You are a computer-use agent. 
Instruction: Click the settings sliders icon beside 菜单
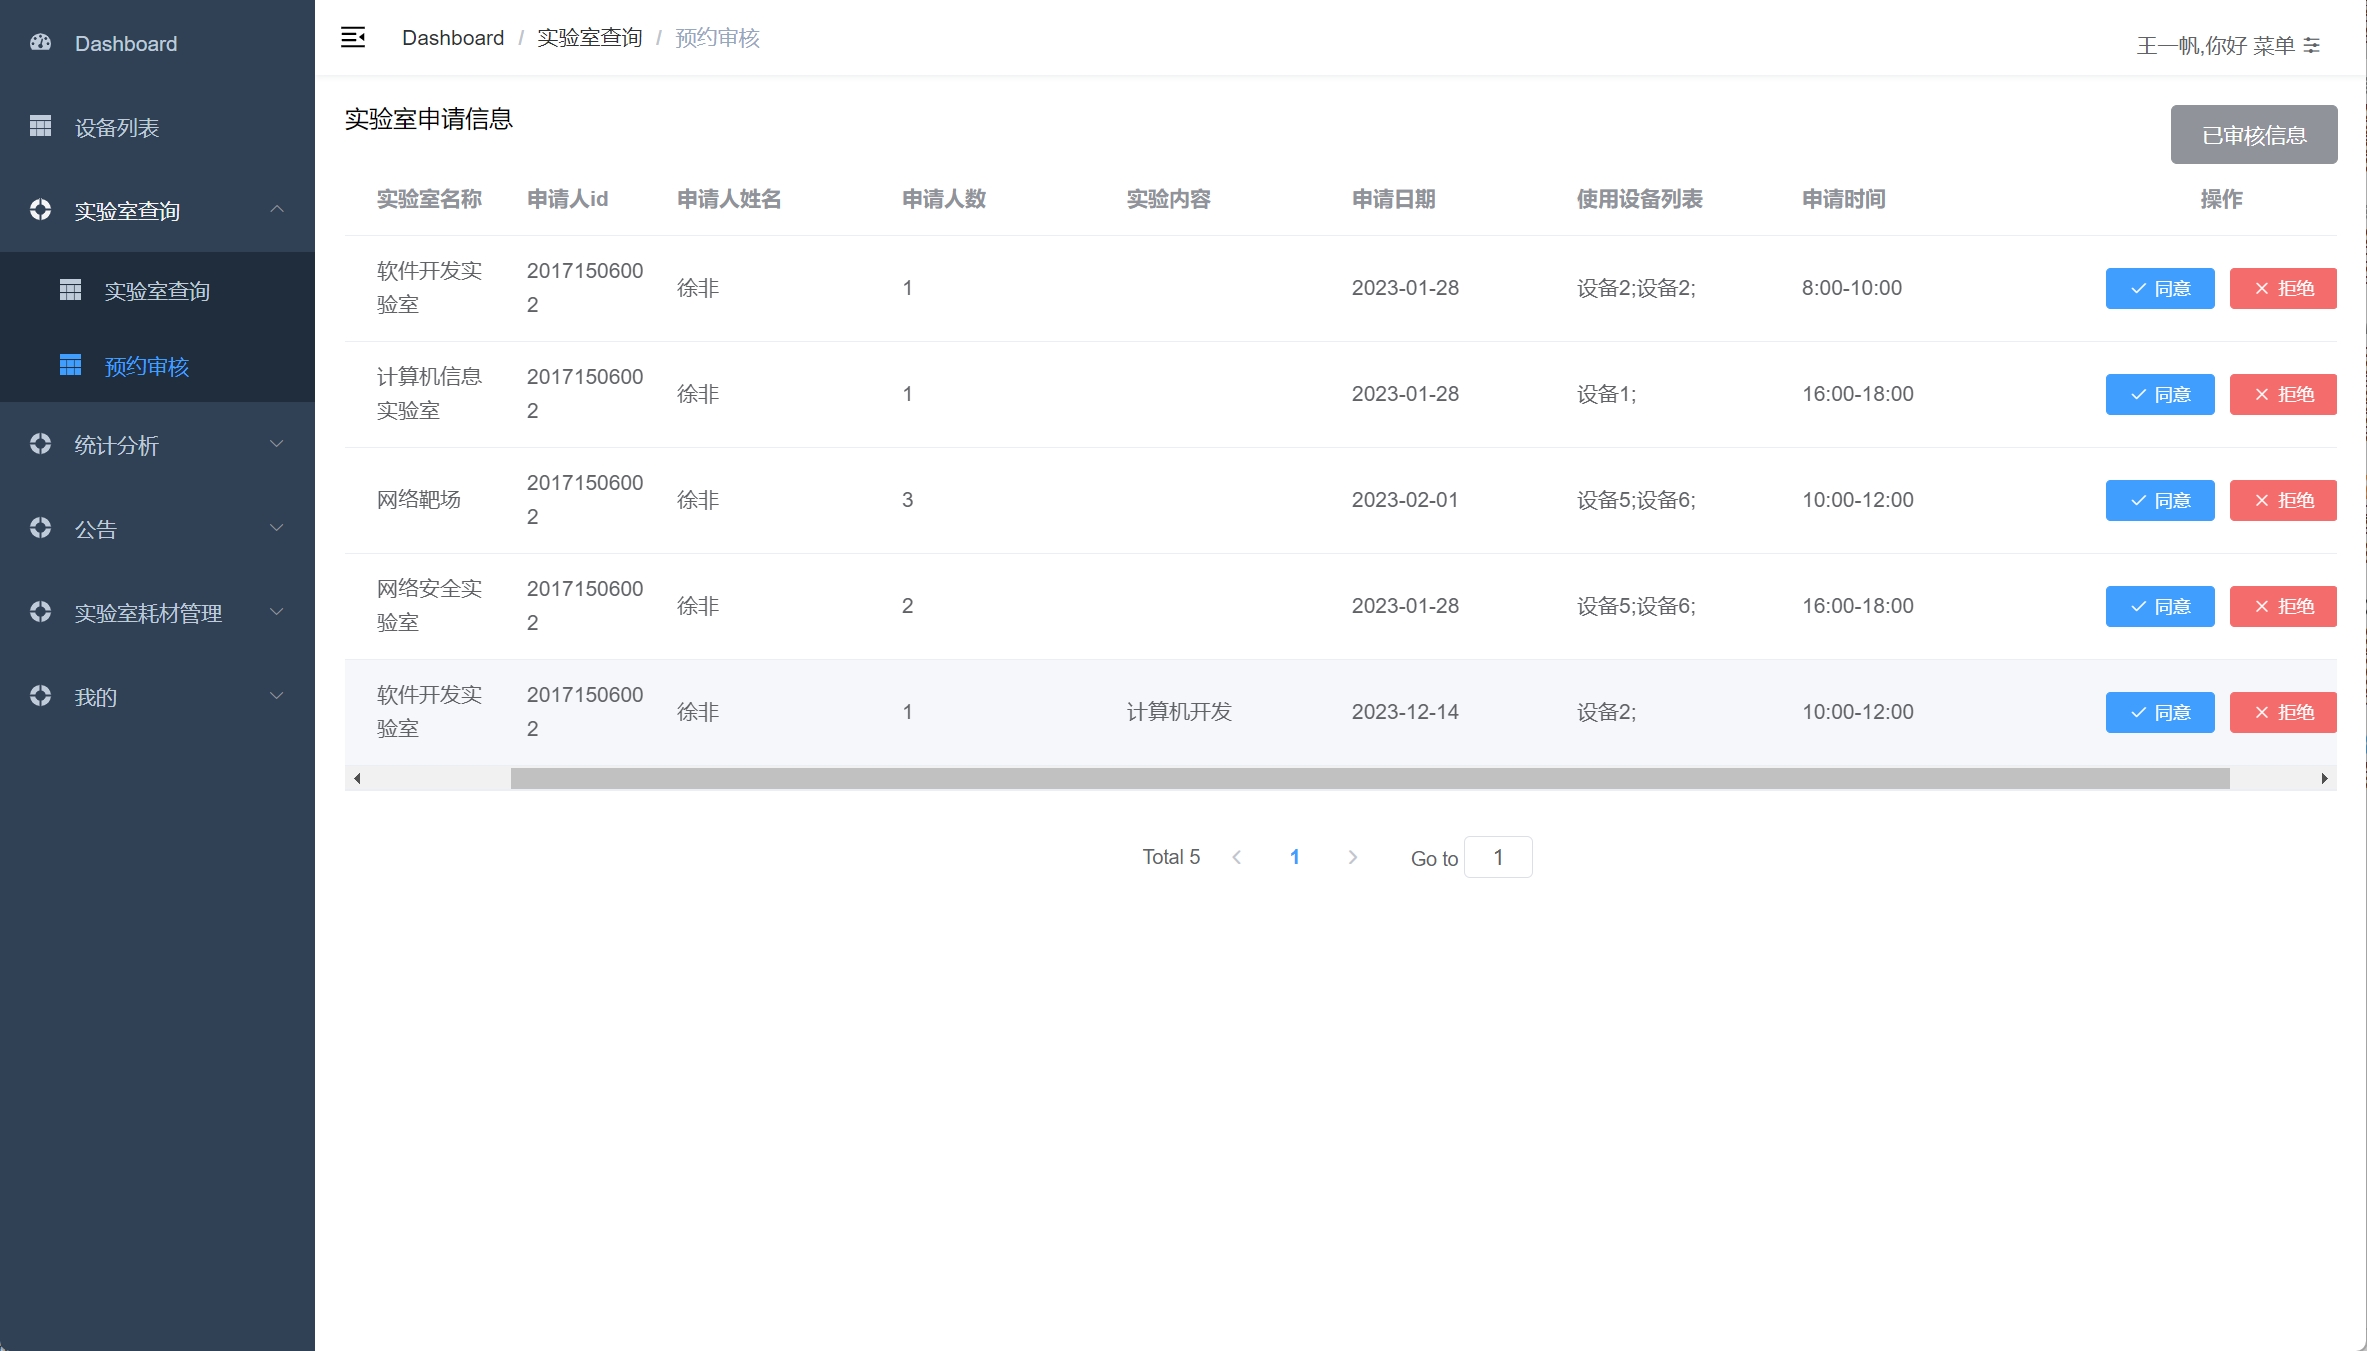(2312, 45)
